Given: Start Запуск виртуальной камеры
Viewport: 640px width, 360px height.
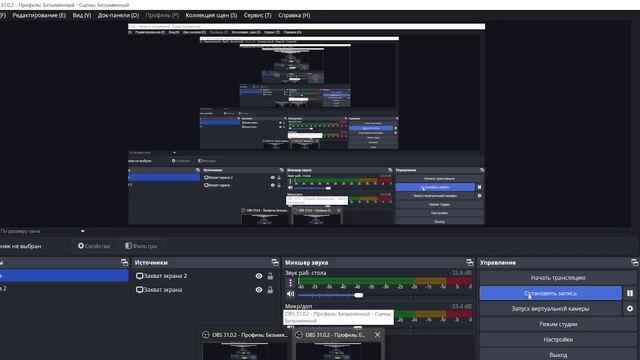Looking at the screenshot, I should [551, 309].
